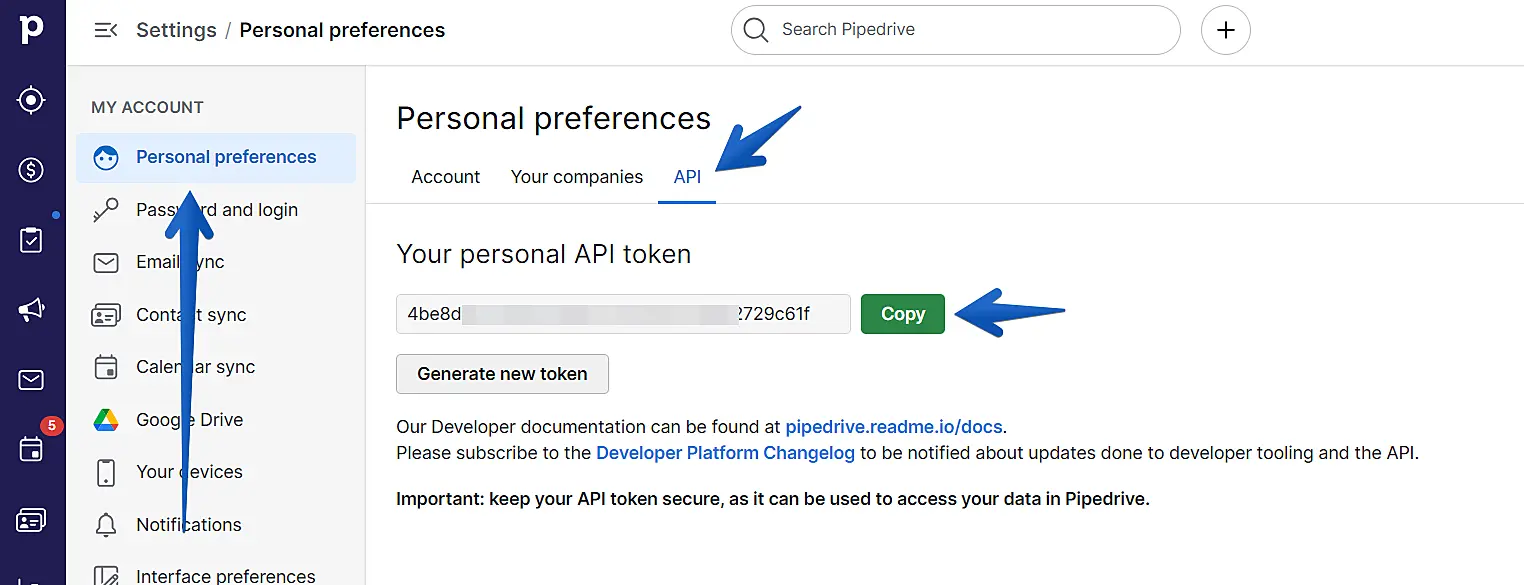This screenshot has height=585, width=1524.
Task: Open Campaigns megaphone icon
Action: [x=32, y=310]
